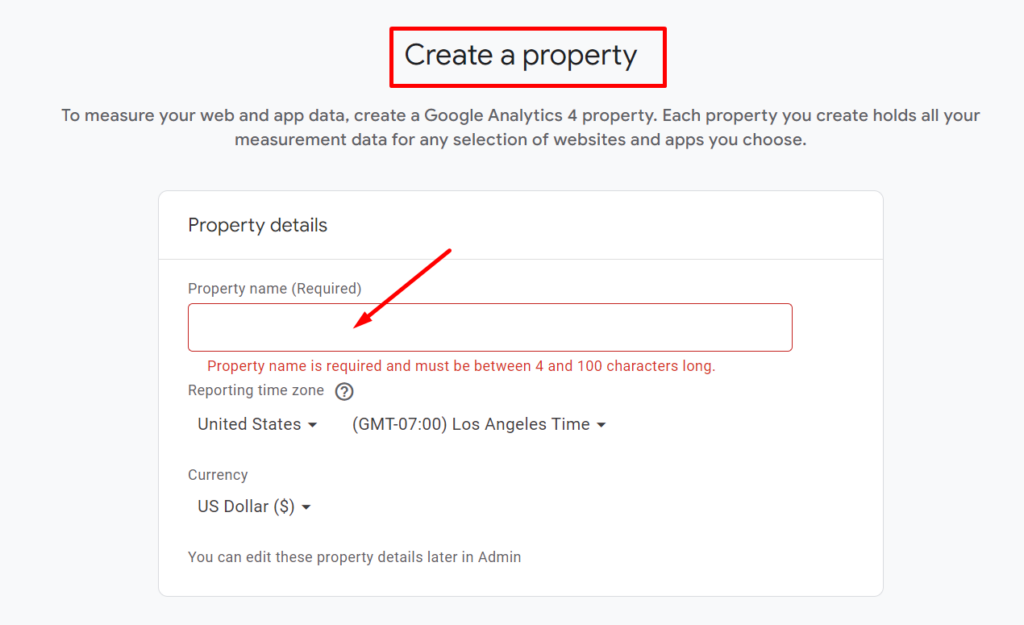Screen dimensions: 1024x625
Task: Expand the United States dropdown arrow
Action: (314, 425)
